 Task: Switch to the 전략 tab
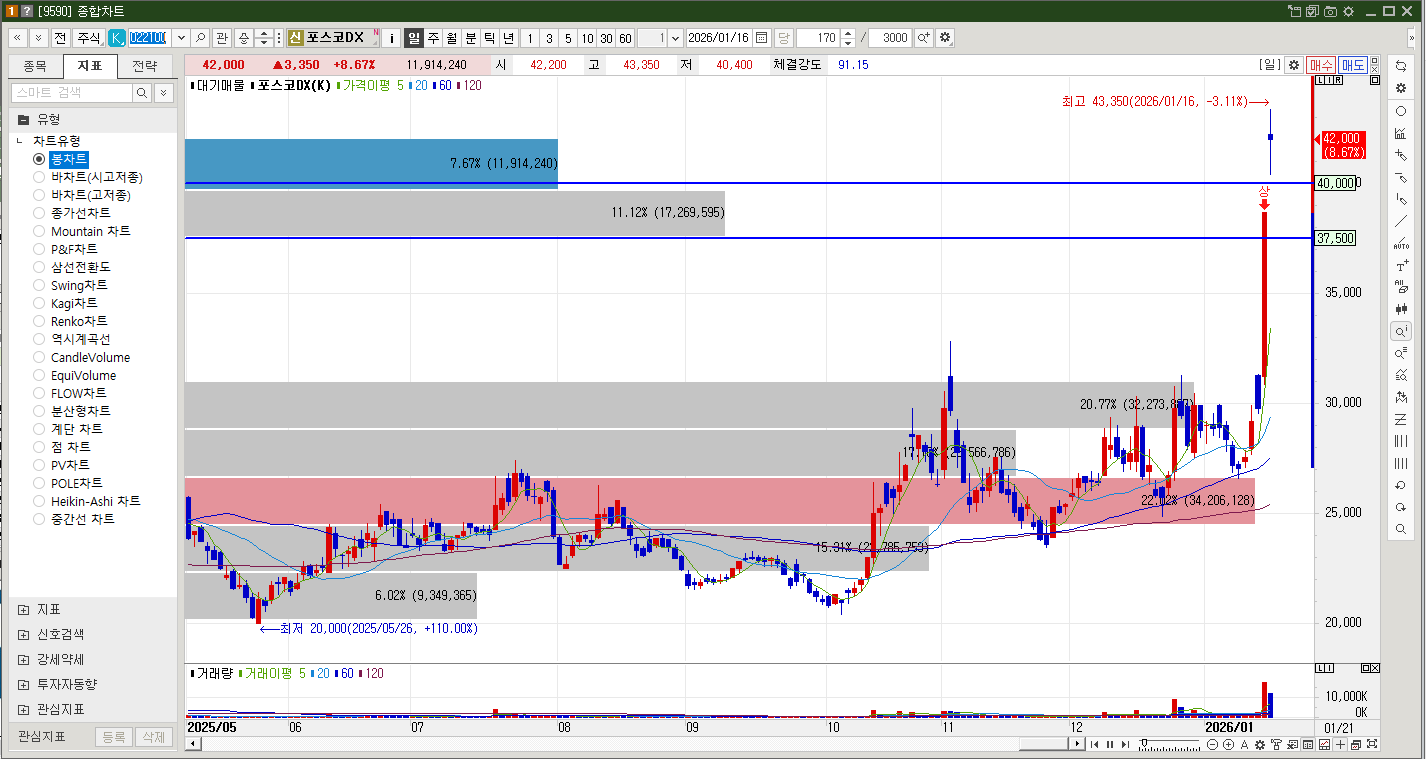147,64
